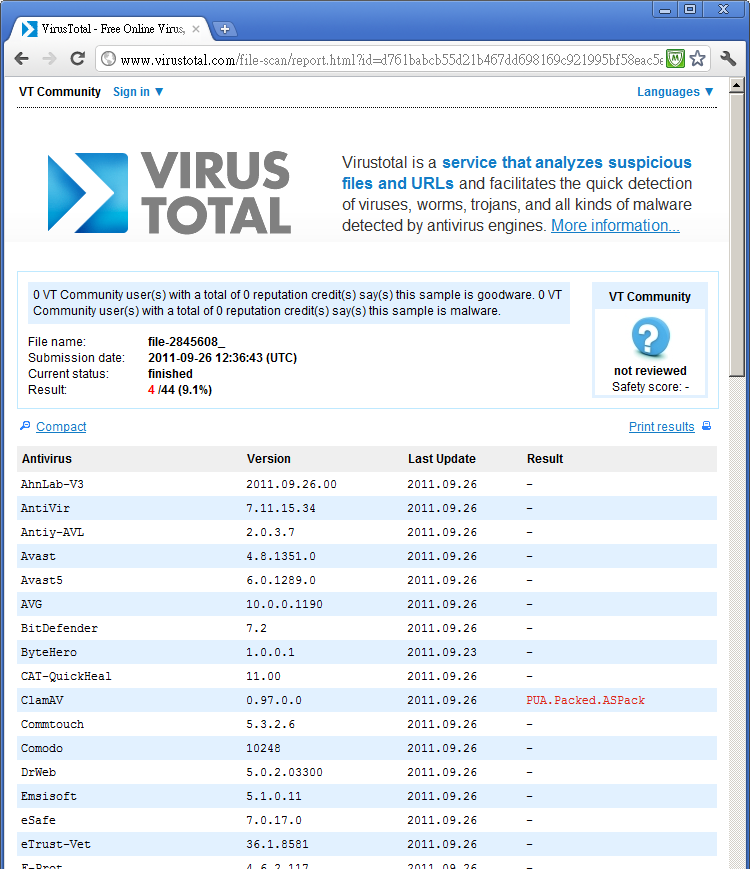
Task: Close the VirusTotal browser tab
Action: 196,29
